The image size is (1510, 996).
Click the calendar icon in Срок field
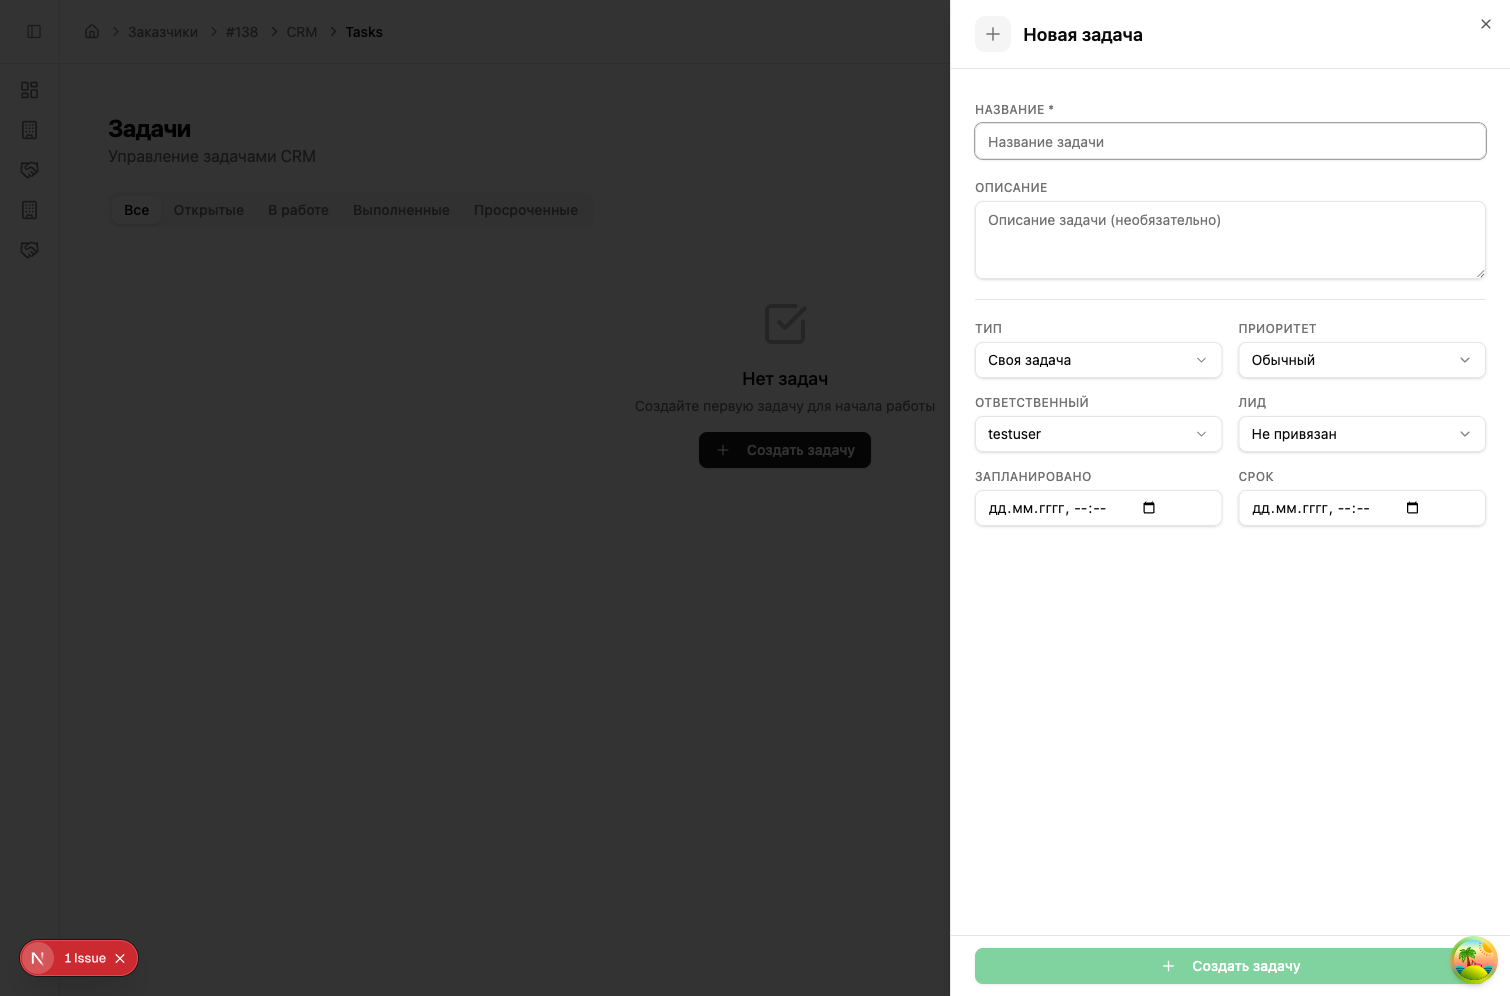1412,508
